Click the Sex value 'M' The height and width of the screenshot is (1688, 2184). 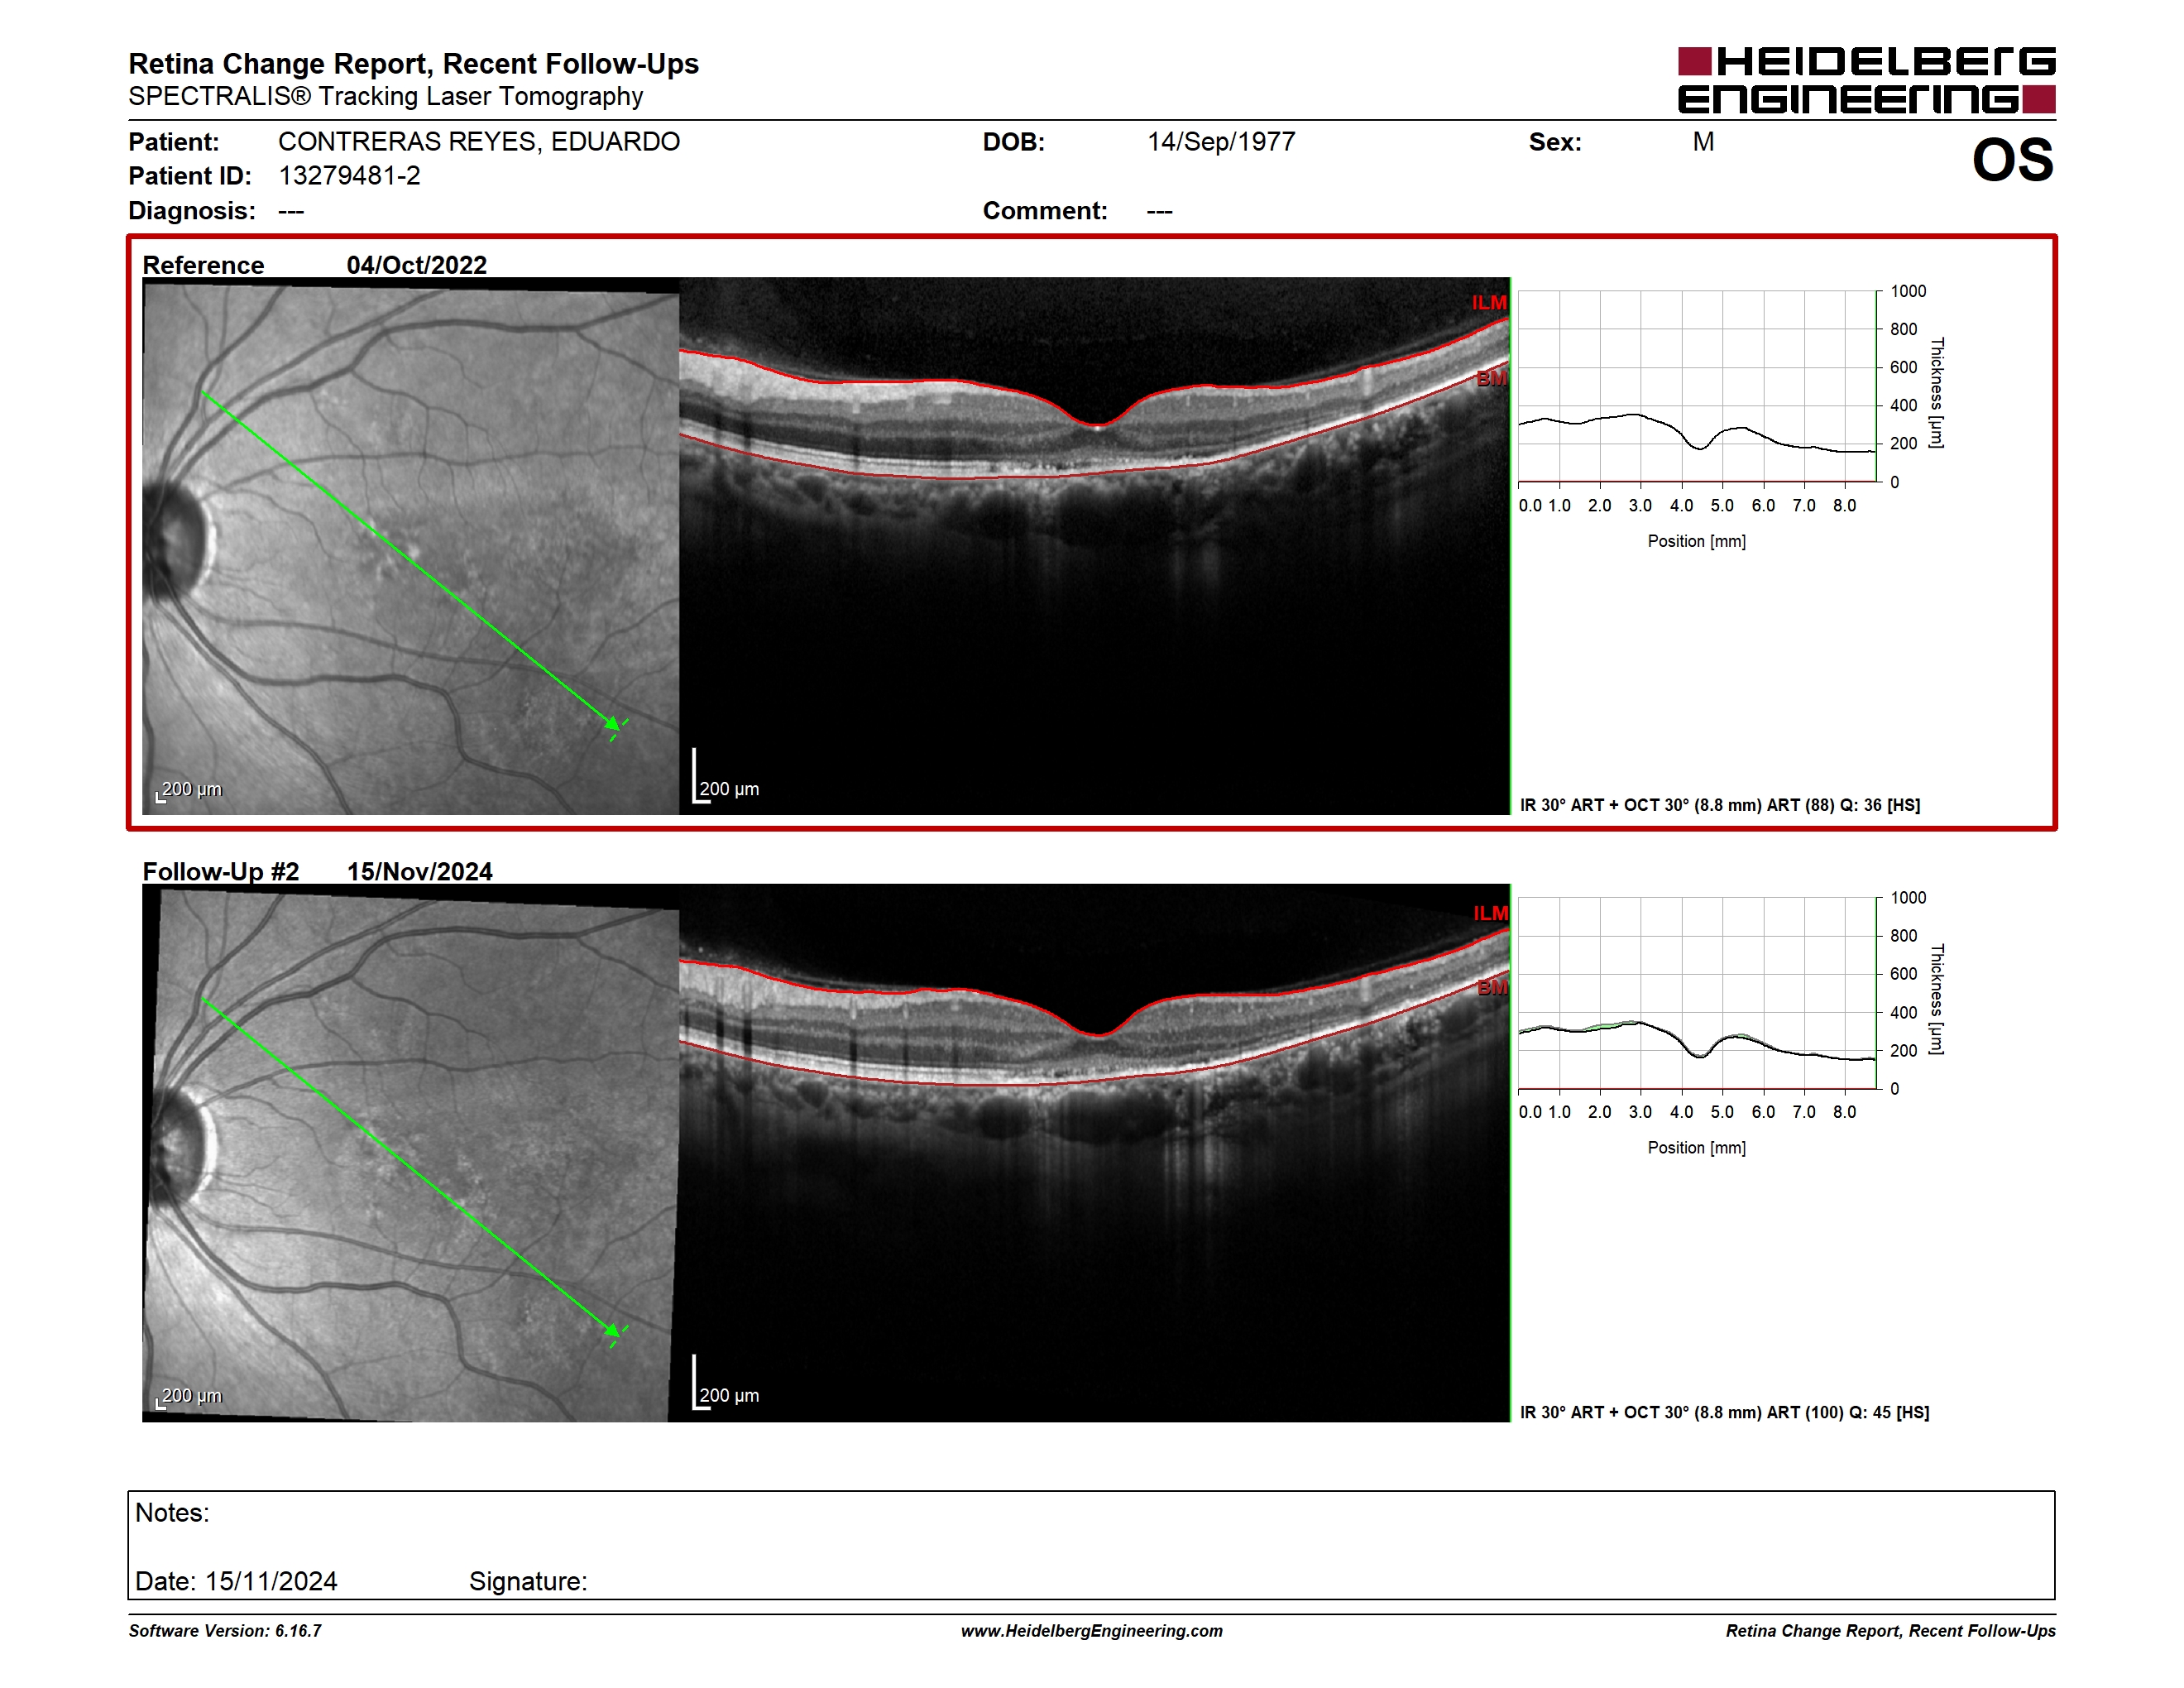pos(1703,142)
